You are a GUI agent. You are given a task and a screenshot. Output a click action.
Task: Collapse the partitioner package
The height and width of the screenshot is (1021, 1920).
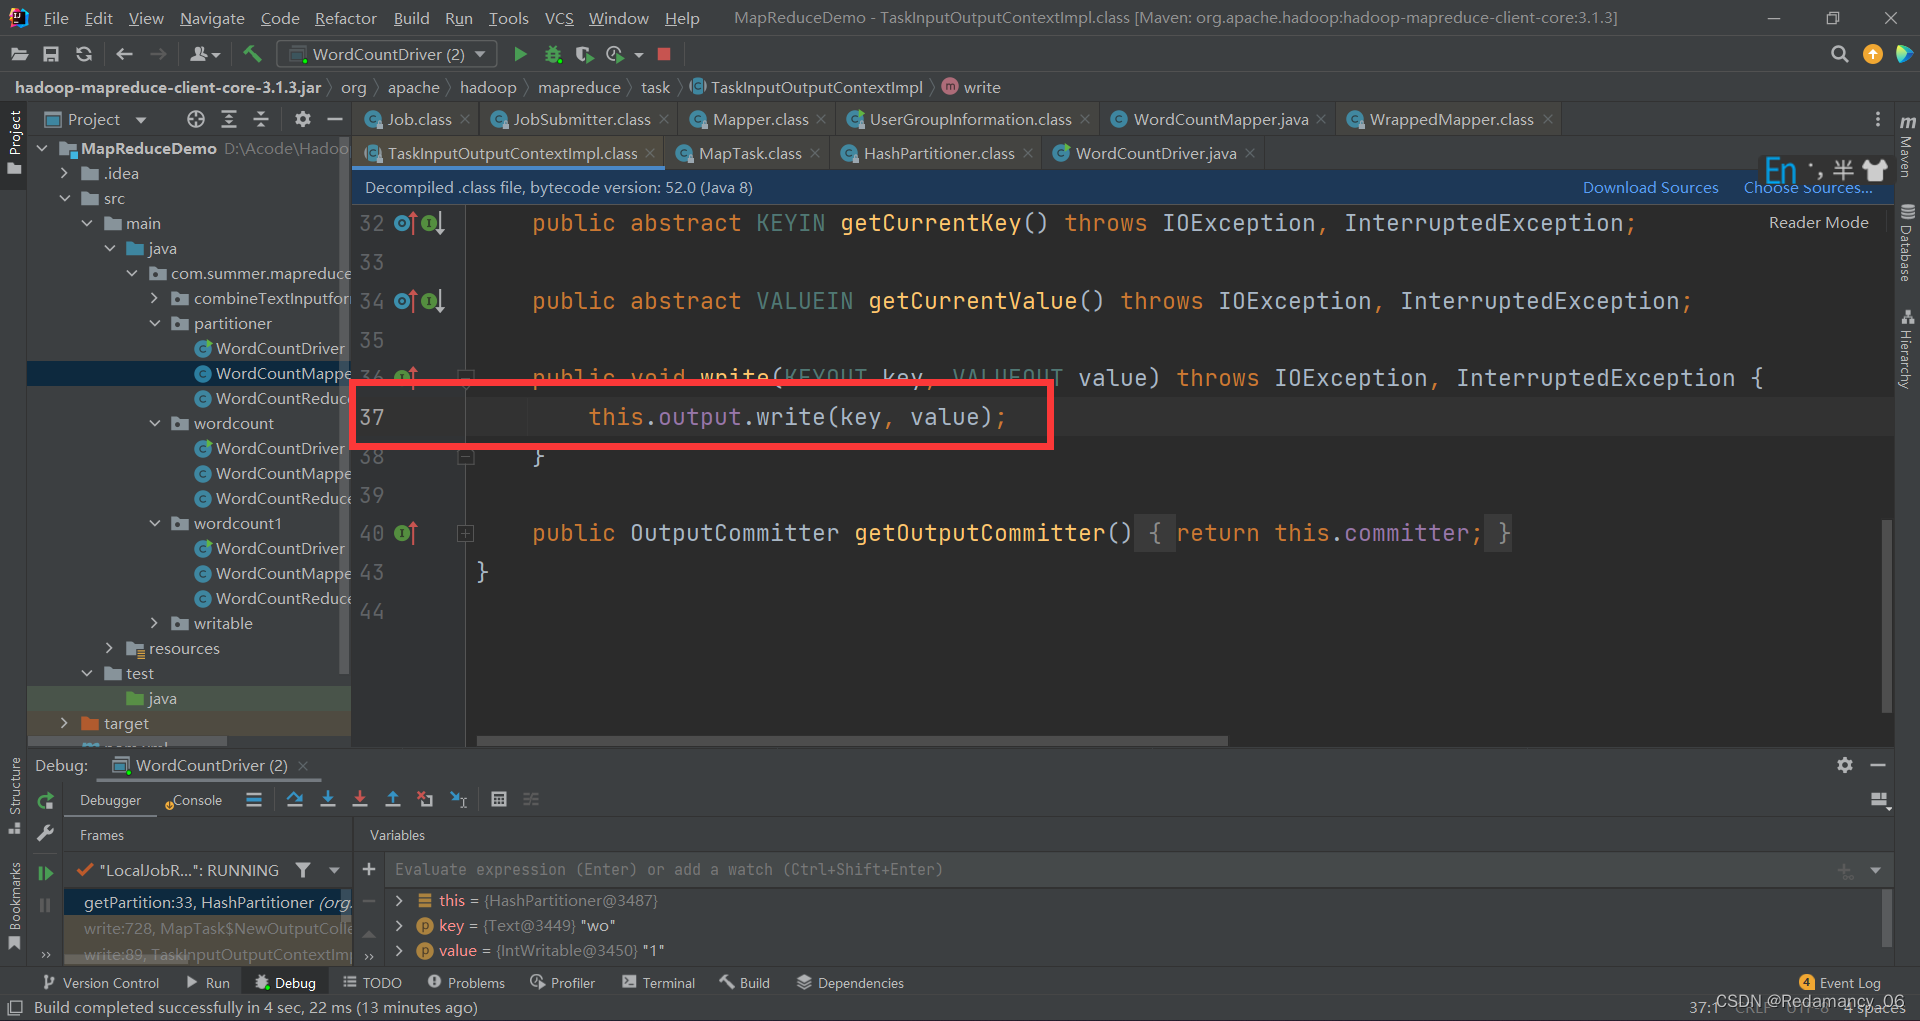tap(155, 323)
